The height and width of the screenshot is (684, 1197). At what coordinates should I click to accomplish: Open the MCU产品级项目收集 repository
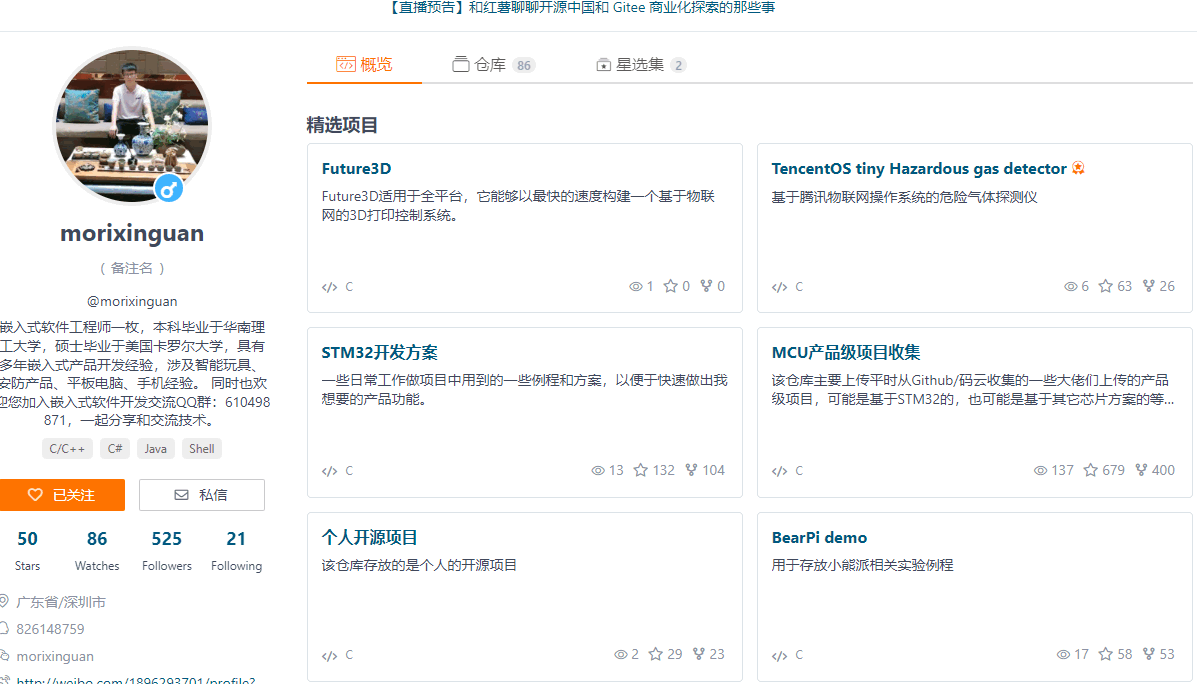pos(846,353)
